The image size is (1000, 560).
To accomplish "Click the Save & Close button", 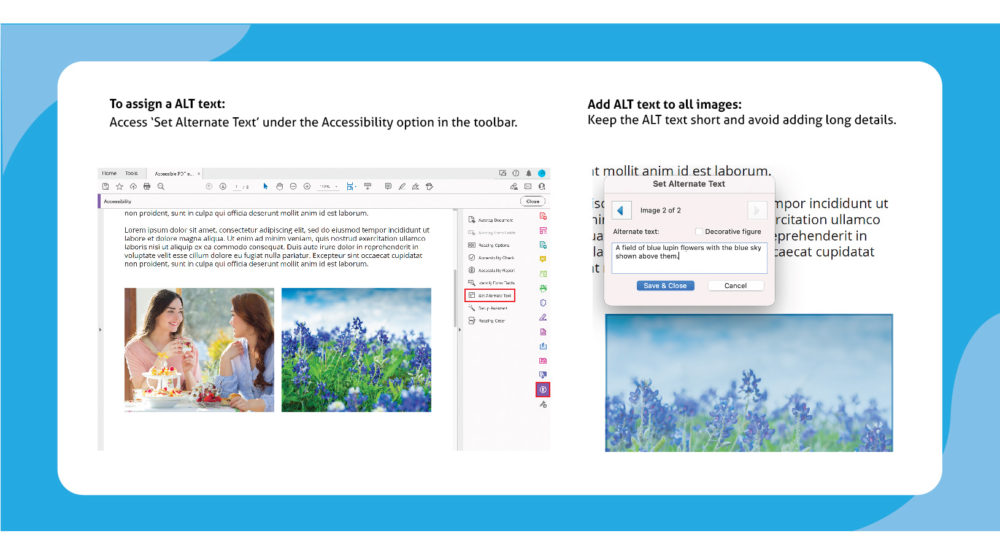I will pyautogui.click(x=665, y=286).
